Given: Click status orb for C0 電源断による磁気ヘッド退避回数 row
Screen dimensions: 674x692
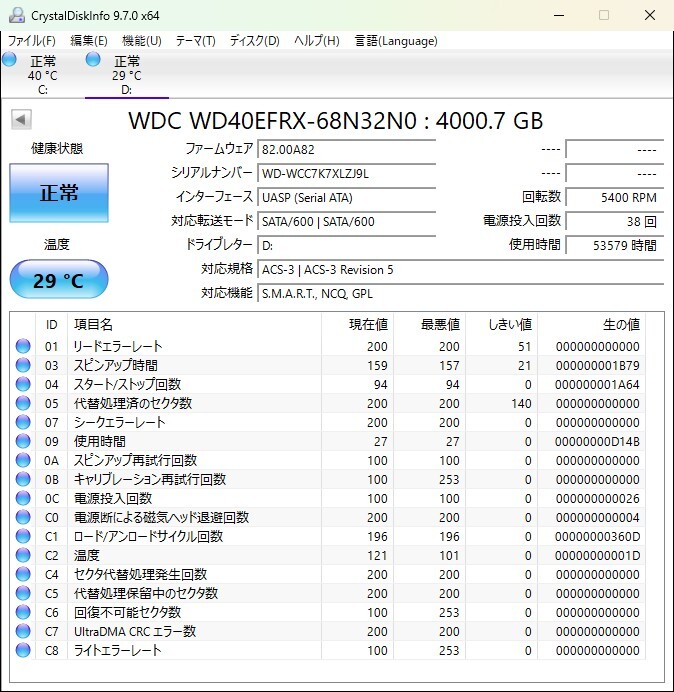Looking at the screenshot, I should pyautogui.click(x=23, y=517).
